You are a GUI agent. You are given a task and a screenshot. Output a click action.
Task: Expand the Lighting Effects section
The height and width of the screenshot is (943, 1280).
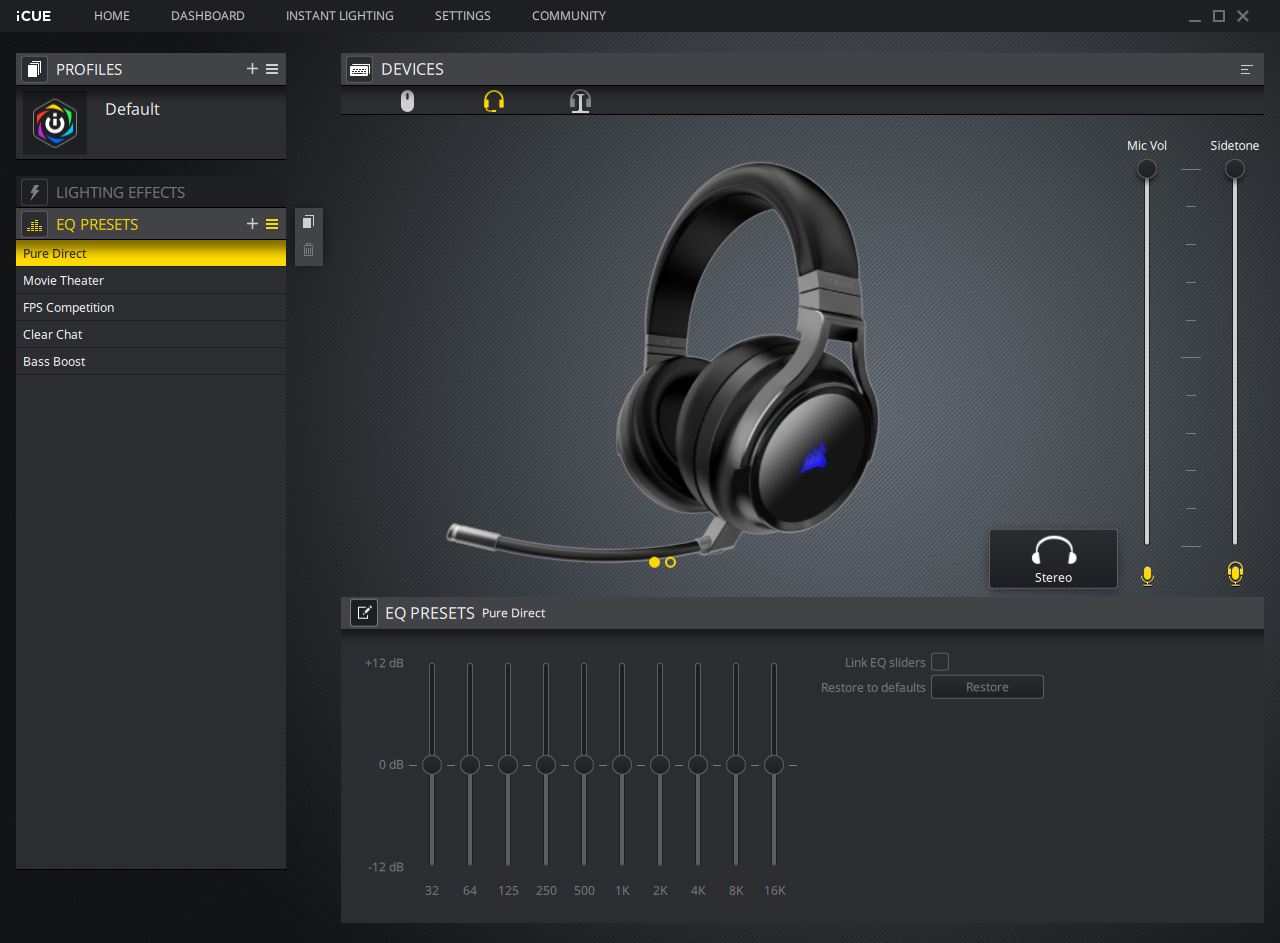[x=151, y=192]
